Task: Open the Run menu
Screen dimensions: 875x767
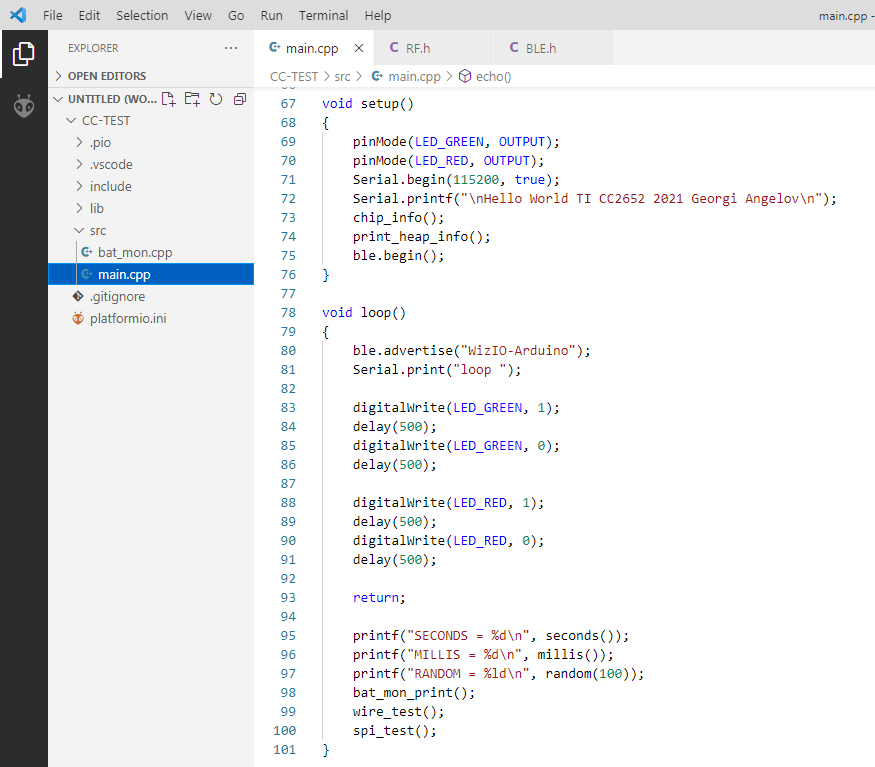Action: (271, 15)
